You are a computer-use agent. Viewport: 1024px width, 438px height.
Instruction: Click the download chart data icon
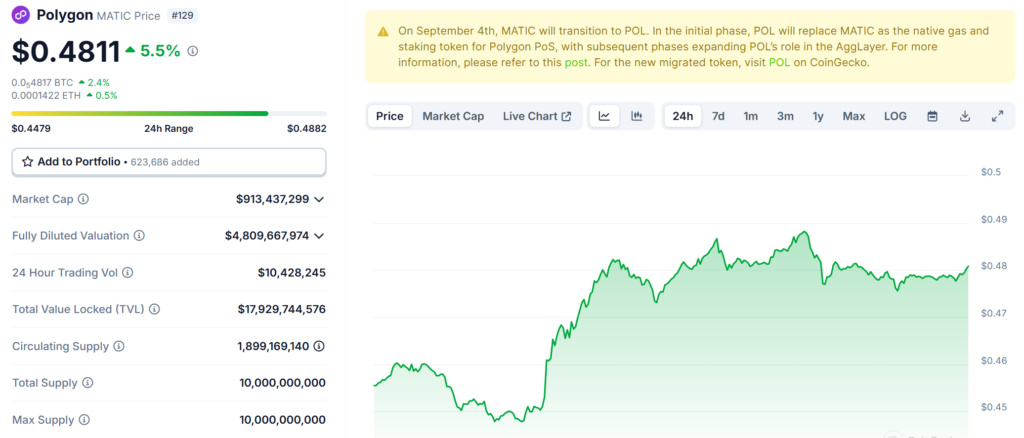point(965,116)
